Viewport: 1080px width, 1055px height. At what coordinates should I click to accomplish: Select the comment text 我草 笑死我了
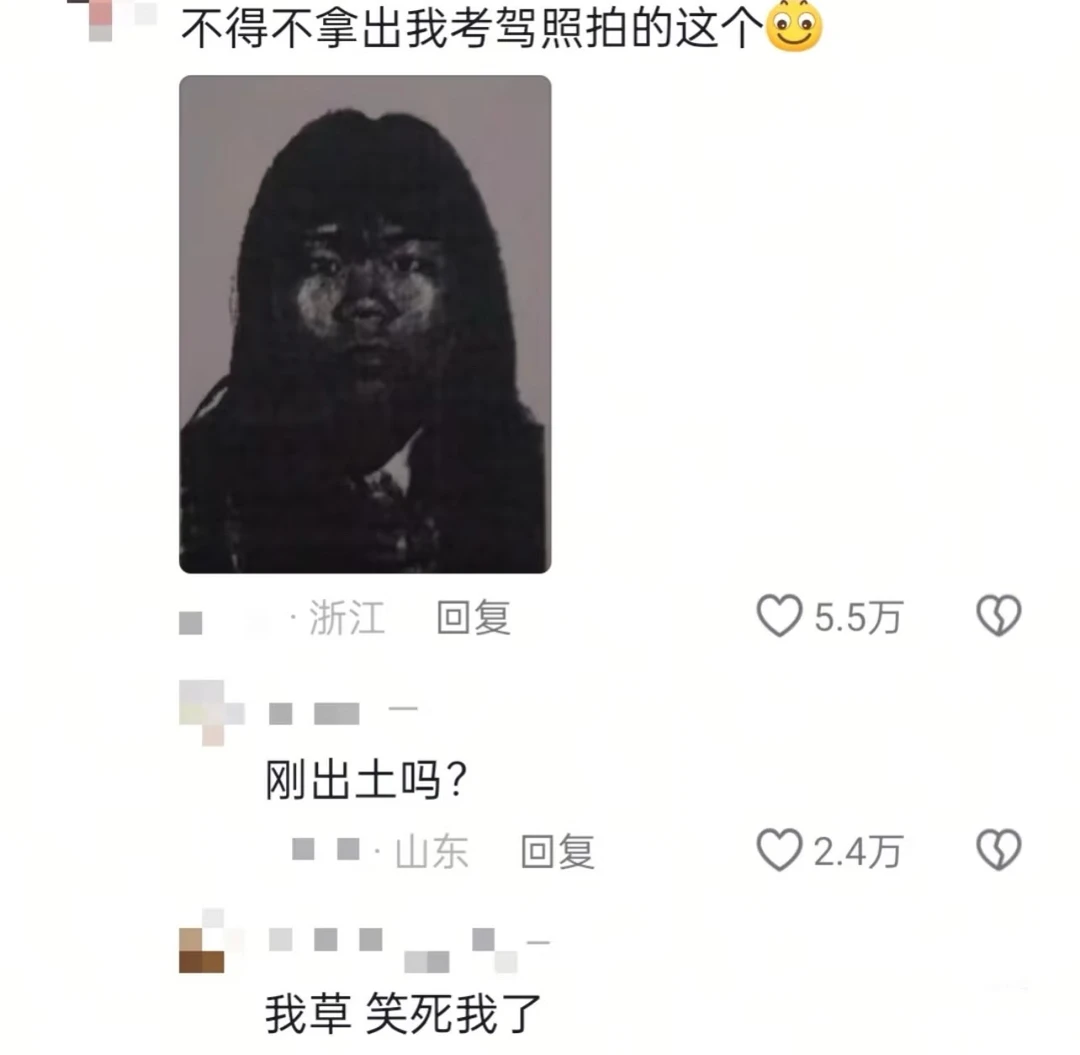point(404,1014)
